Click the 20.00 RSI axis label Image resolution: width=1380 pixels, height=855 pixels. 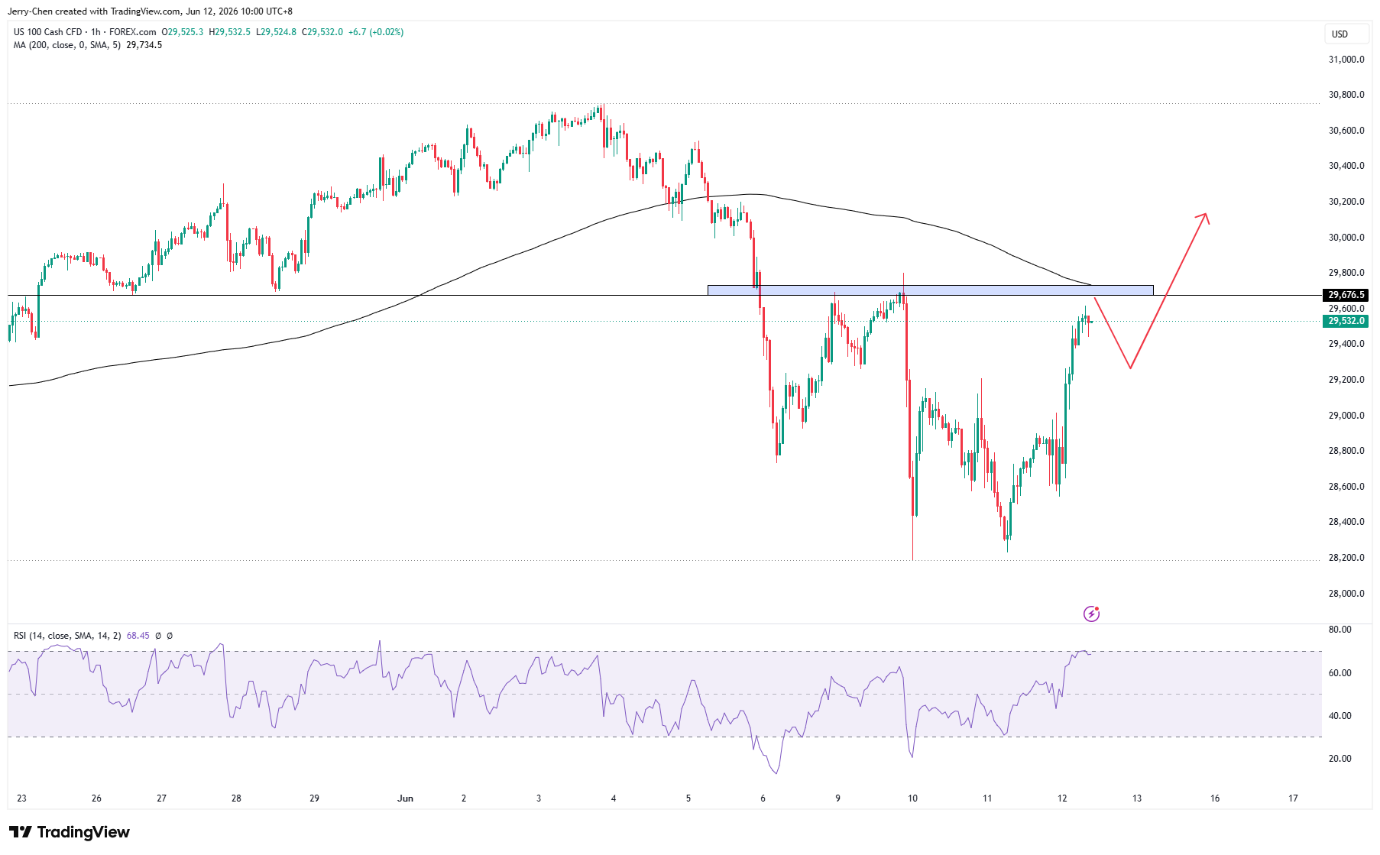[x=1340, y=759]
